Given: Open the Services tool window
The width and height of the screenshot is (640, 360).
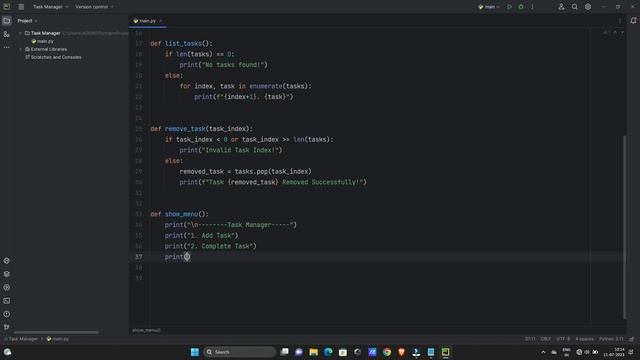Looking at the screenshot, I should click(7, 287).
